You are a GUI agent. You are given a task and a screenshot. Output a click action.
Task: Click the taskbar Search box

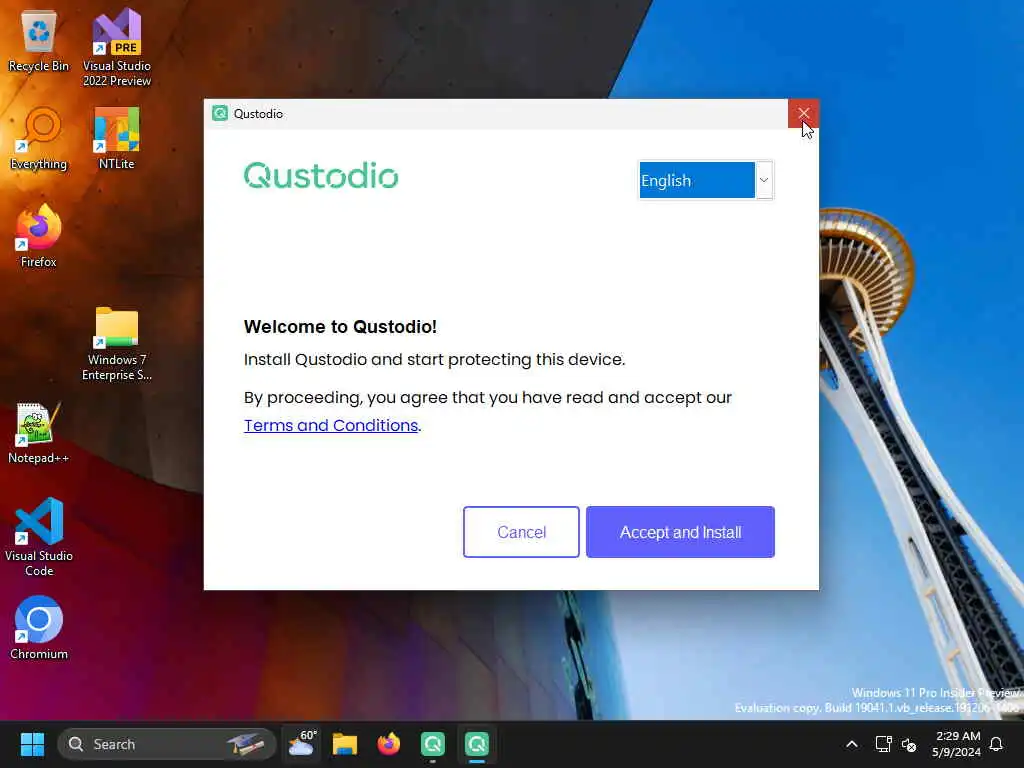(x=167, y=744)
